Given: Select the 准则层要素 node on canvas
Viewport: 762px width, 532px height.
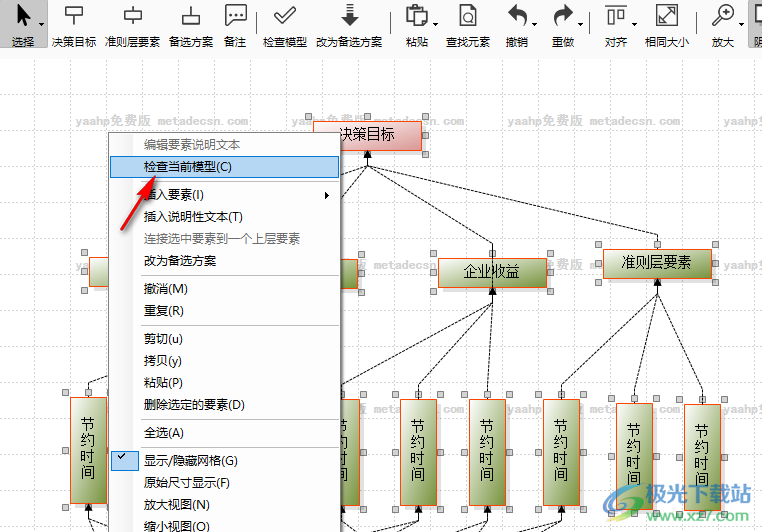Looking at the screenshot, I should pos(657,264).
